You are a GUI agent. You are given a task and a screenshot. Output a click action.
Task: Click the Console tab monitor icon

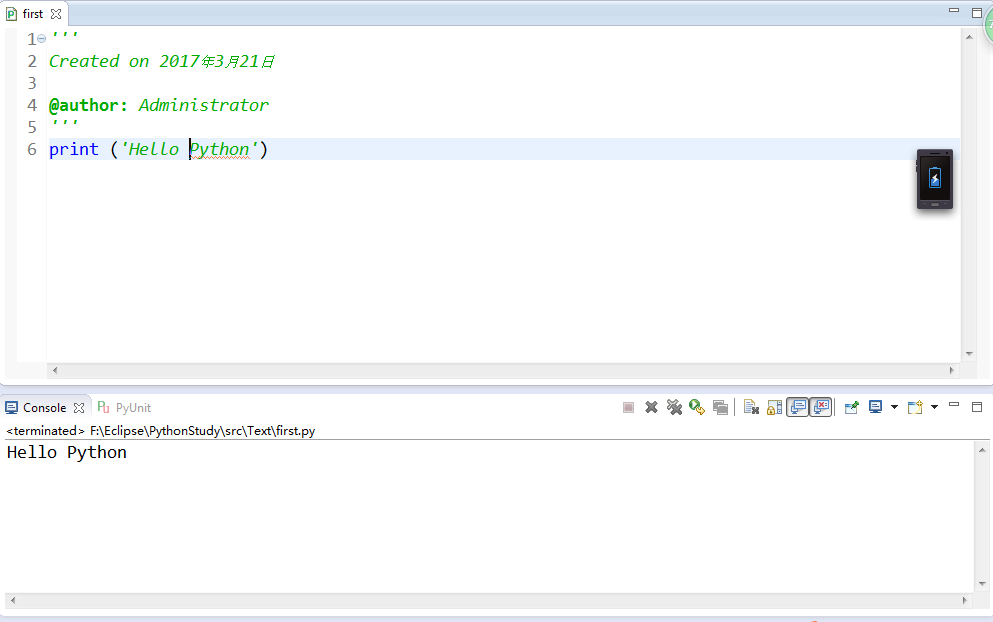(11, 408)
